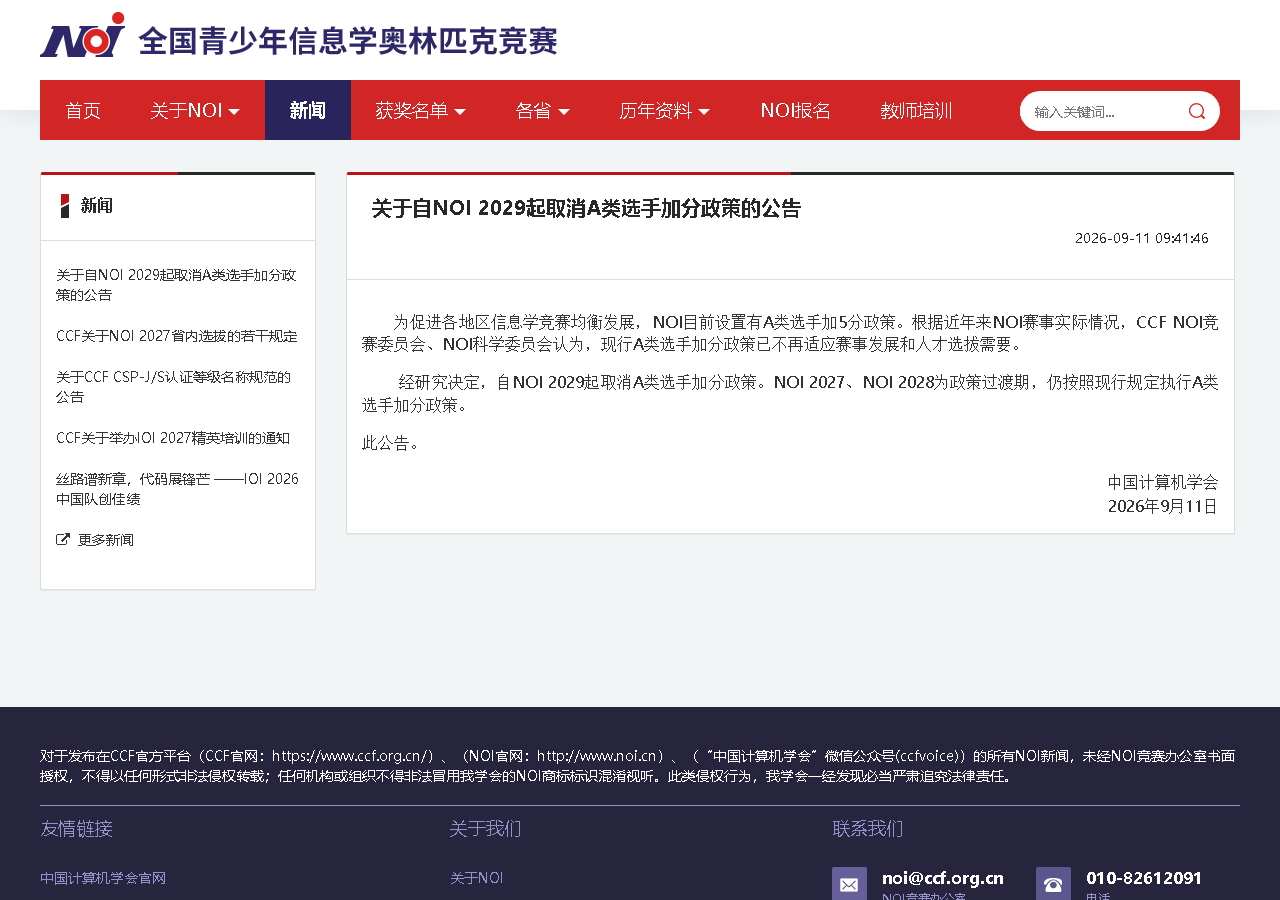Image resolution: width=1280 pixels, height=900 pixels.
Task: Click the external-link icon beside 更多新闻
Action: pyautogui.click(x=63, y=539)
